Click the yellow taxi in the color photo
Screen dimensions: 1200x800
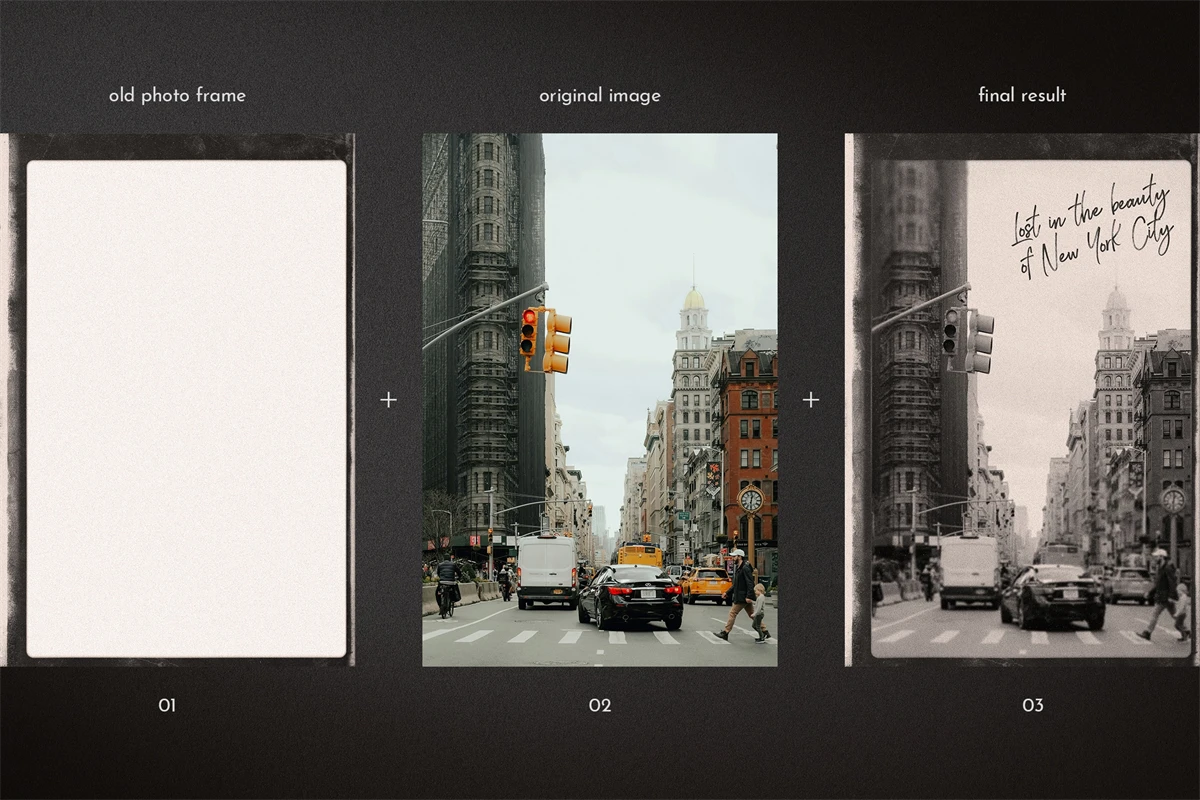click(706, 584)
